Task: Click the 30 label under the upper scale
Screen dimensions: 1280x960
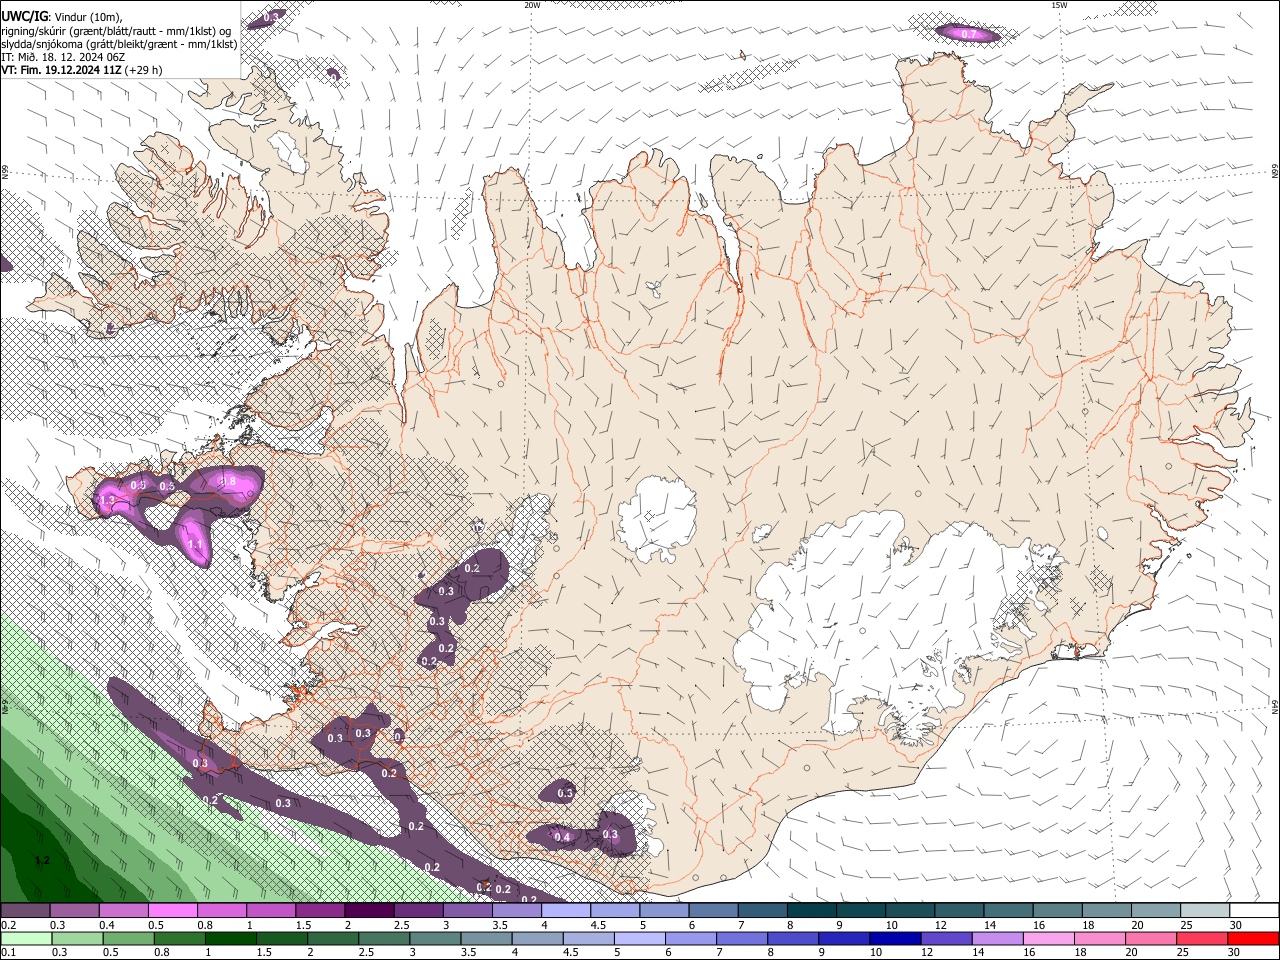Action: coord(1236,925)
